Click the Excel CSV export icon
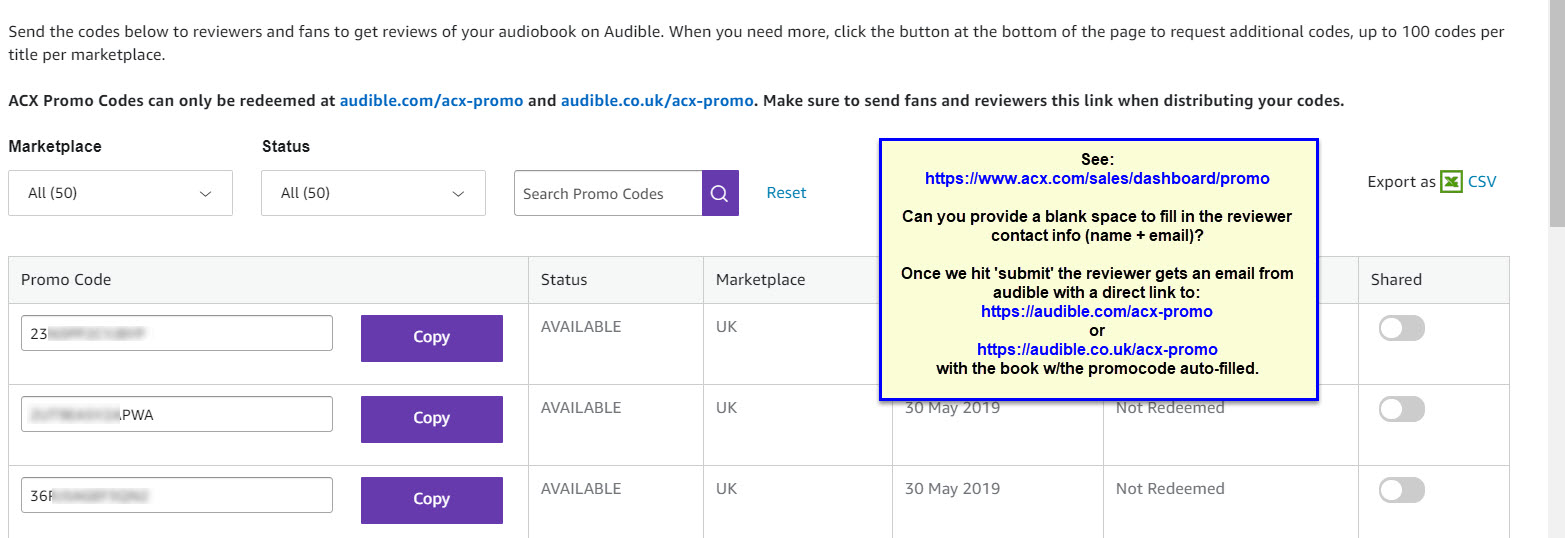The image size is (1565, 538). 1451,182
